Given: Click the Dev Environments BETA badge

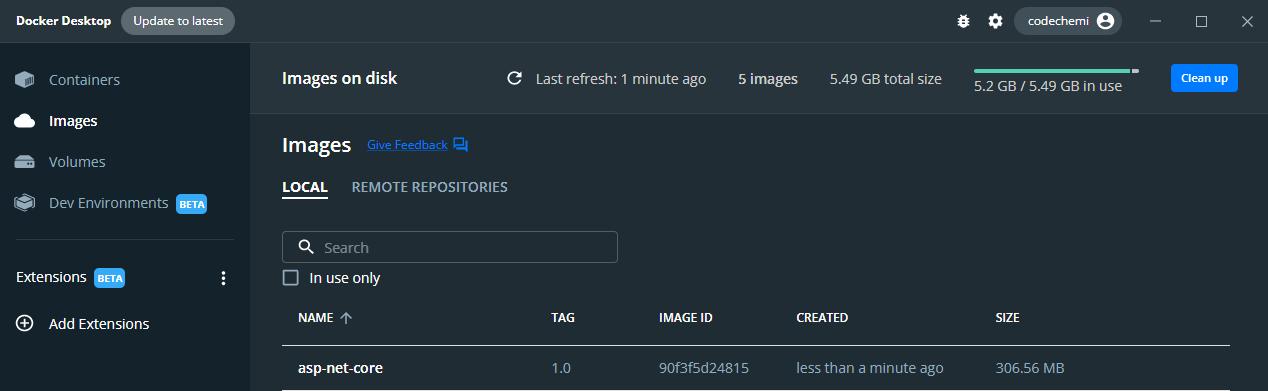Looking at the screenshot, I should [x=192, y=204].
